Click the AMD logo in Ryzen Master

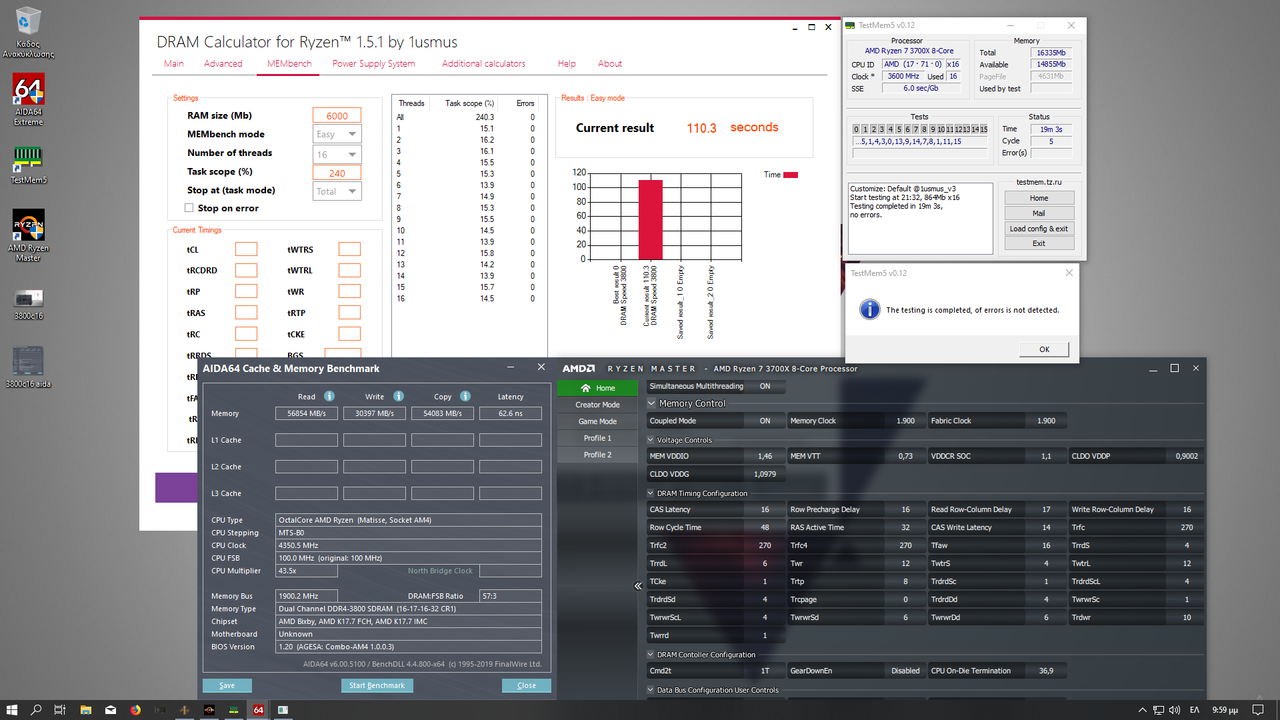pos(580,369)
